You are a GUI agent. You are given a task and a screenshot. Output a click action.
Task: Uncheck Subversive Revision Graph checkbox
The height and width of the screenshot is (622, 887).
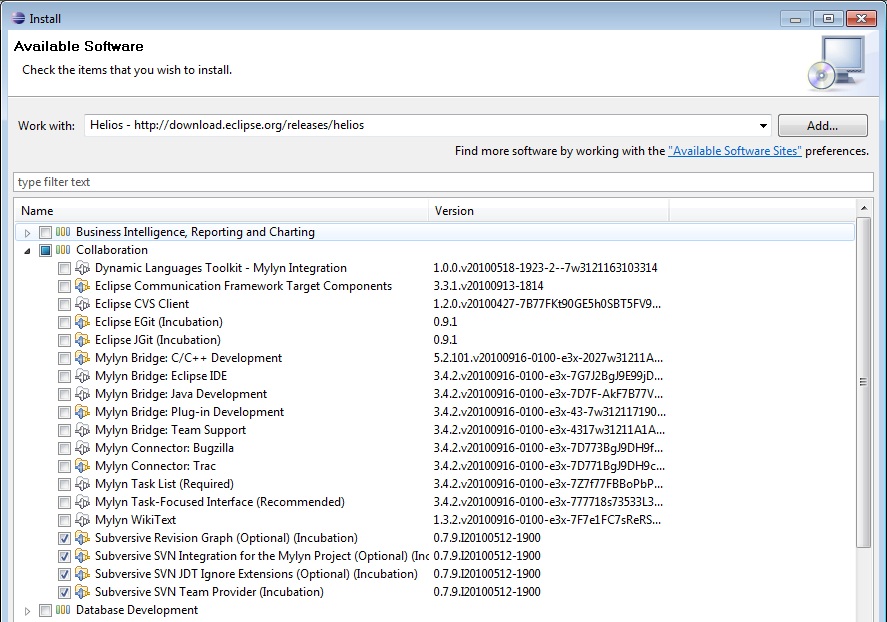(x=64, y=539)
